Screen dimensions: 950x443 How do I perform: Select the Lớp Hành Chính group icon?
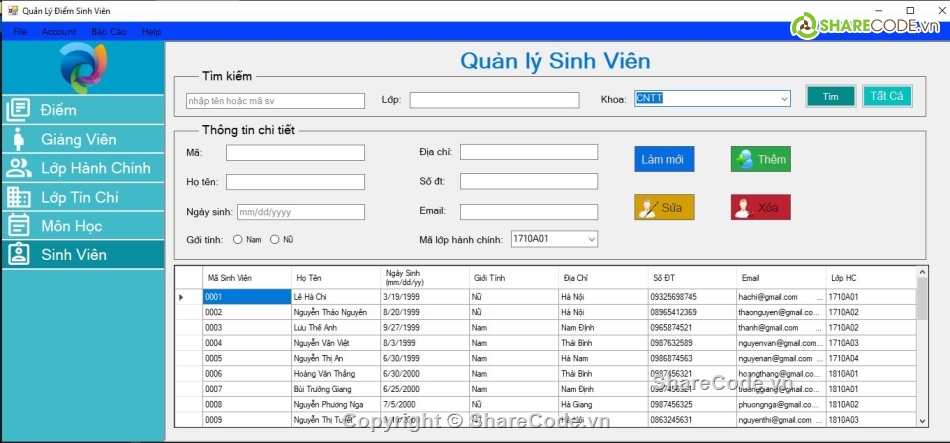19,168
